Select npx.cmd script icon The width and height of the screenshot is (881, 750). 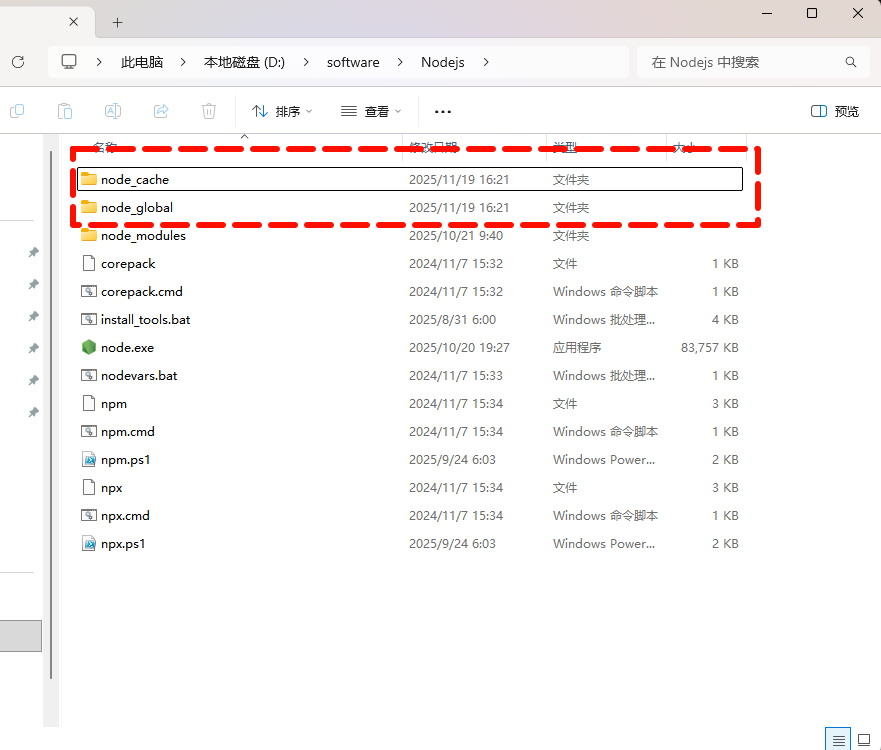click(x=89, y=515)
